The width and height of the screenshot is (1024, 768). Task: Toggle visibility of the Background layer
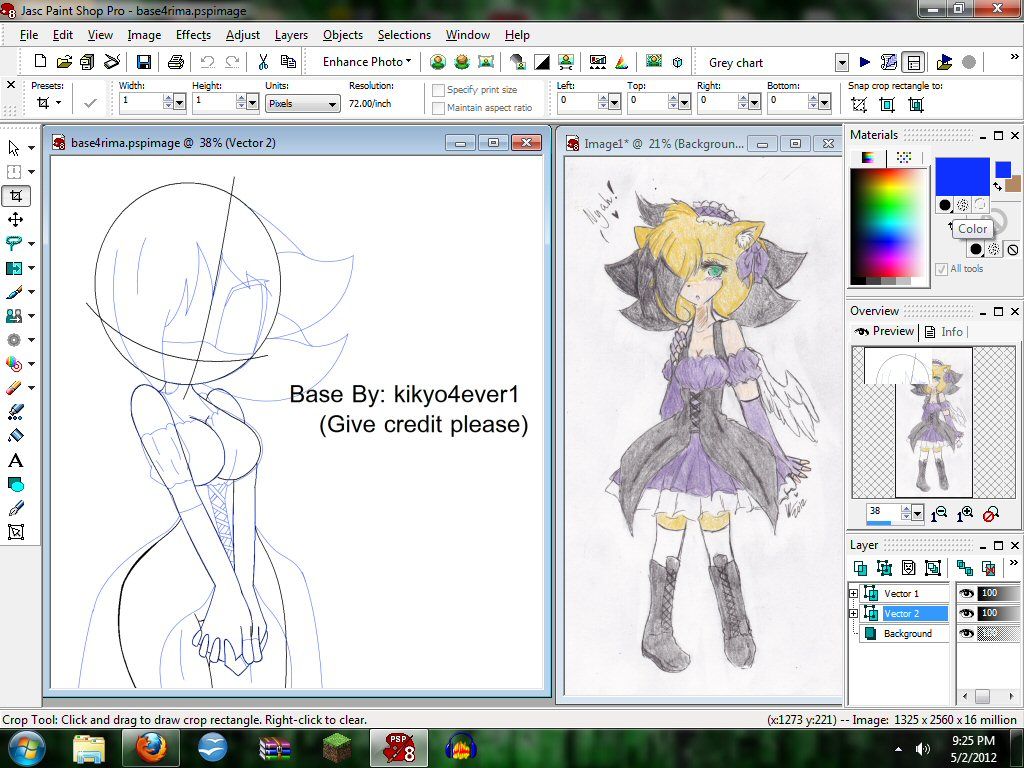point(967,633)
